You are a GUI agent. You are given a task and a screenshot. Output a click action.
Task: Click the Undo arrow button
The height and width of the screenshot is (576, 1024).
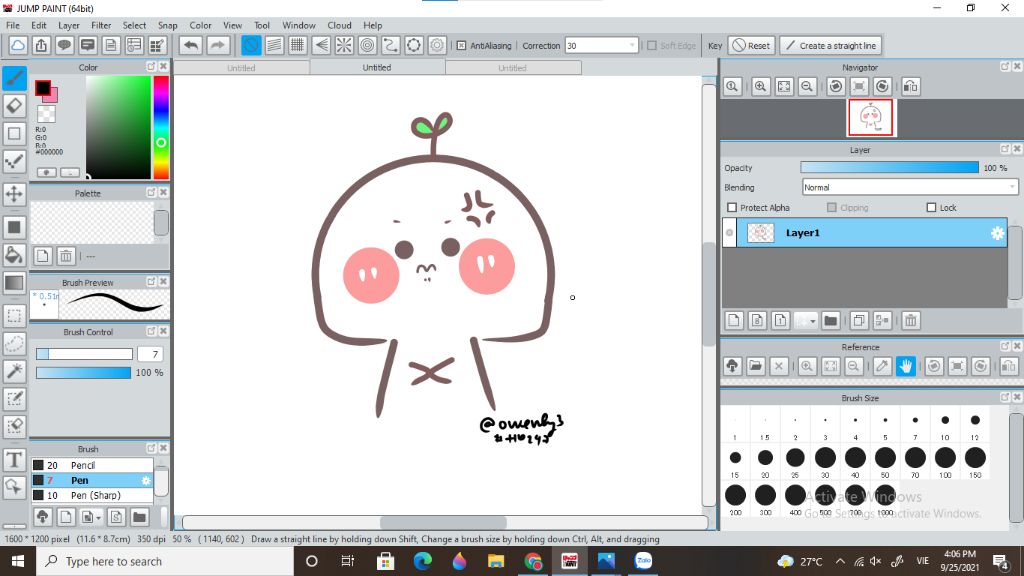191,46
